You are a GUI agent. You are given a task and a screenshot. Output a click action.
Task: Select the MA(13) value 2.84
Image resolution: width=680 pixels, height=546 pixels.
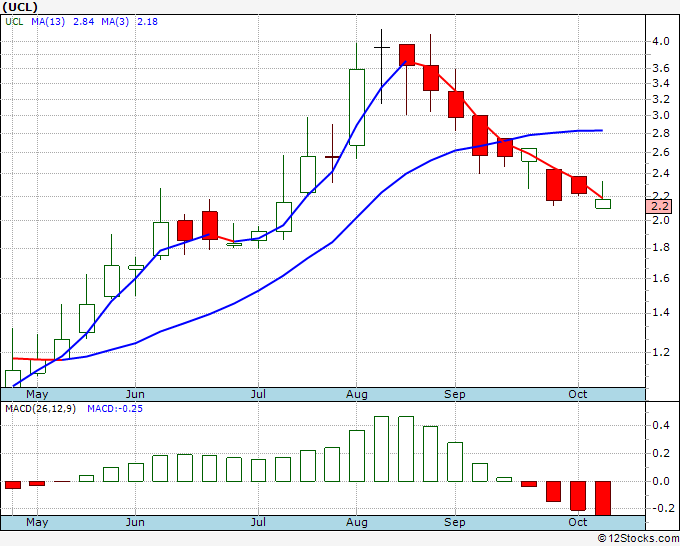(x=84, y=22)
